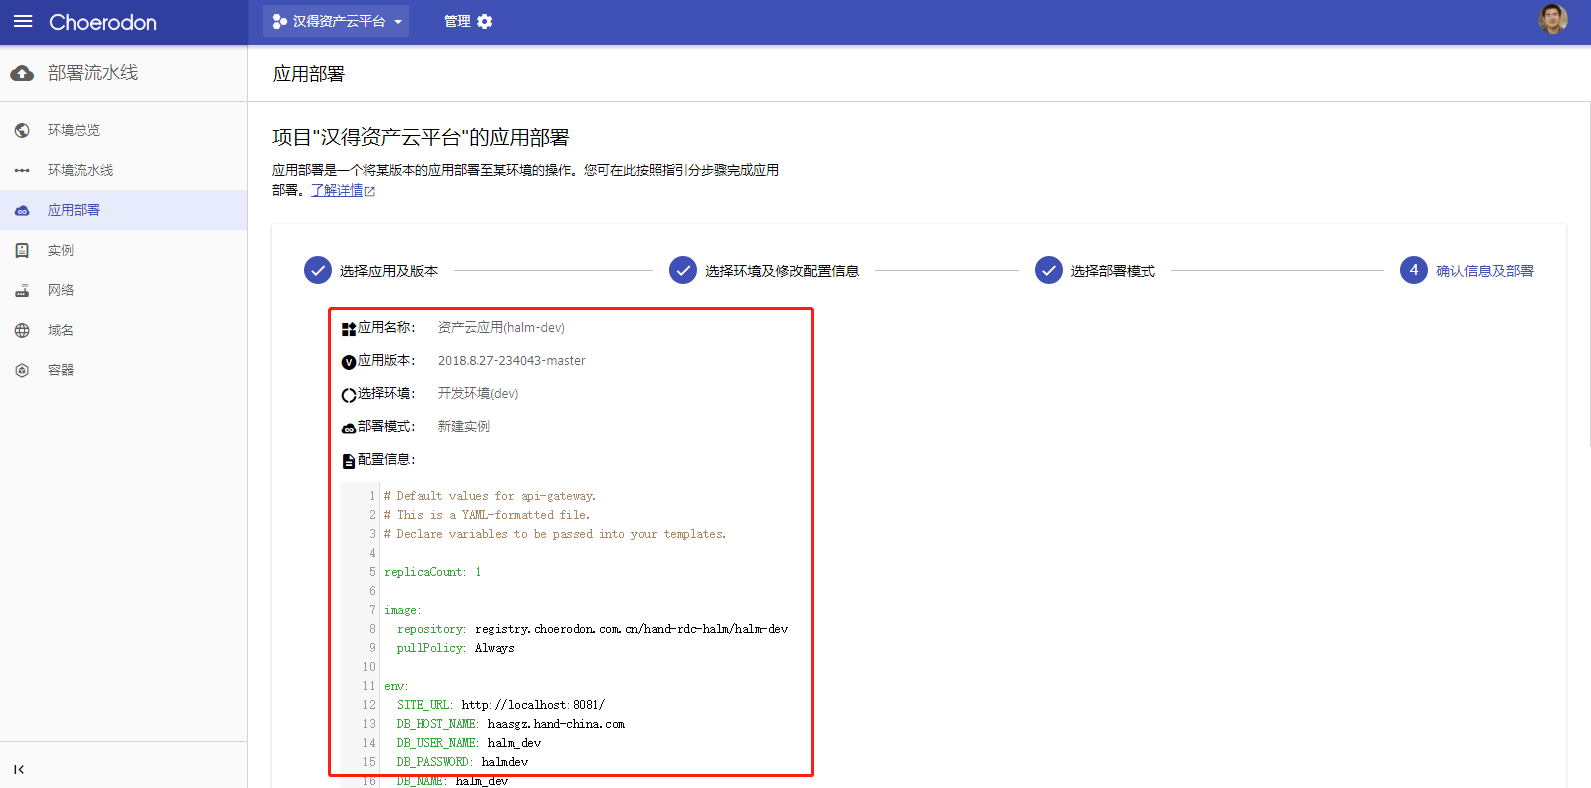Viewport: 1591px width, 788px height.
Task: Click the project icon before 汉得资产云平台
Action: [280, 21]
